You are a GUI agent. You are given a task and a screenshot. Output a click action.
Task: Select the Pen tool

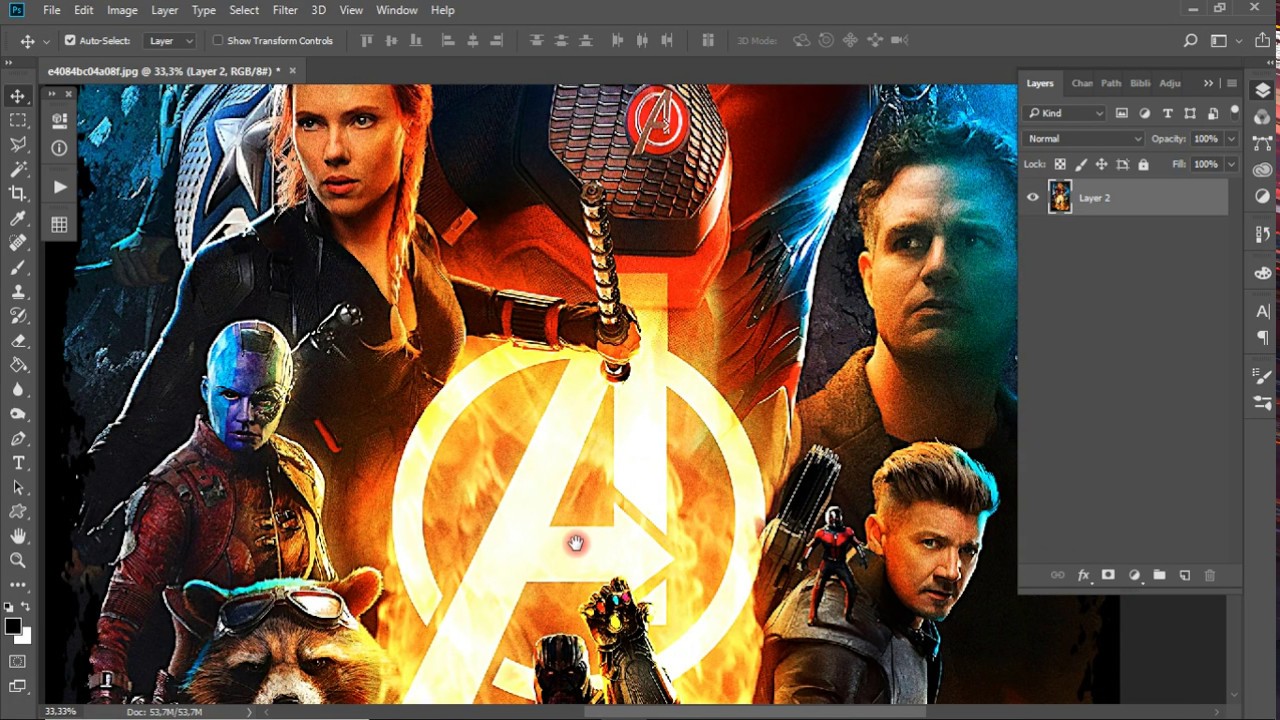pyautogui.click(x=18, y=439)
